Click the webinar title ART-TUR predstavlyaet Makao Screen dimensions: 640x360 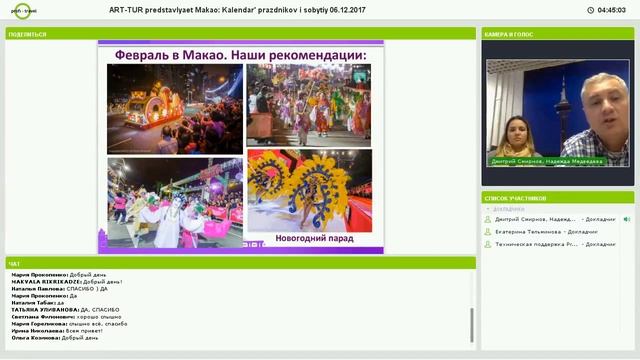click(237, 10)
